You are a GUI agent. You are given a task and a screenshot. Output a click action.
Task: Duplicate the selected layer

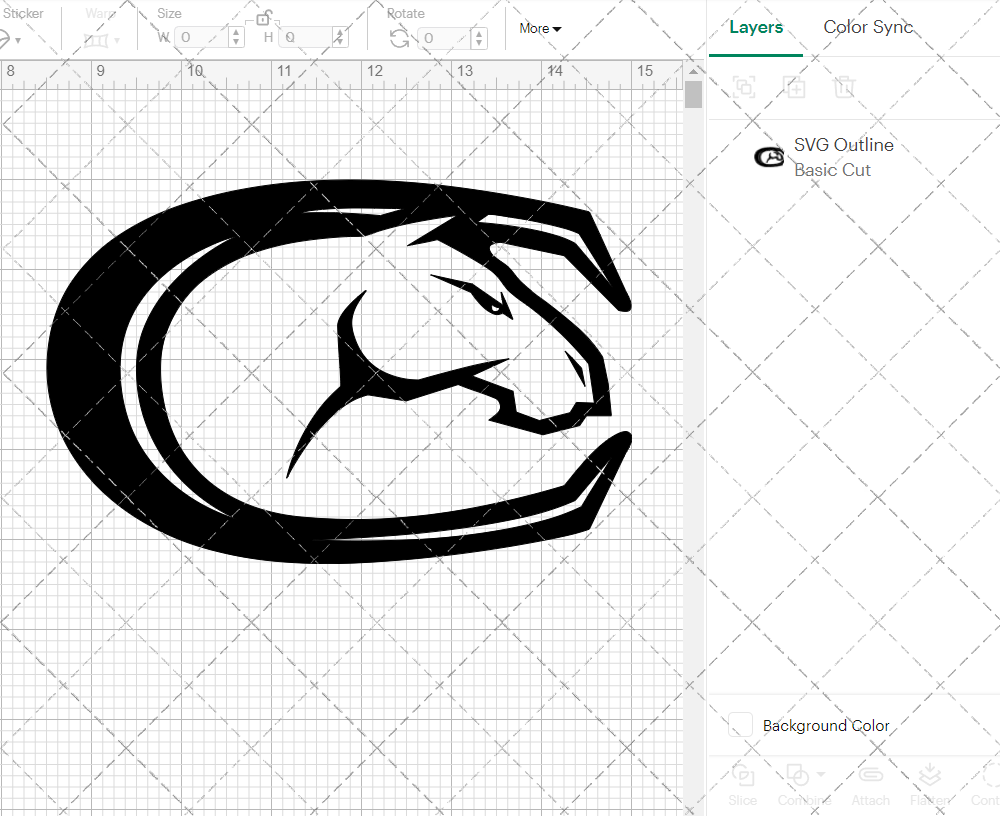795,88
